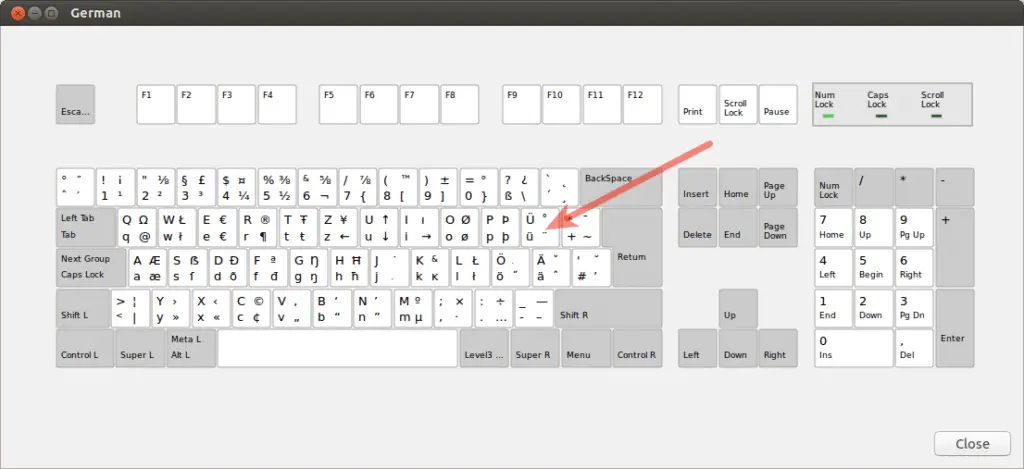Click the Close button
Image resolution: width=1024 pixels, height=469 pixels.
tap(972, 444)
